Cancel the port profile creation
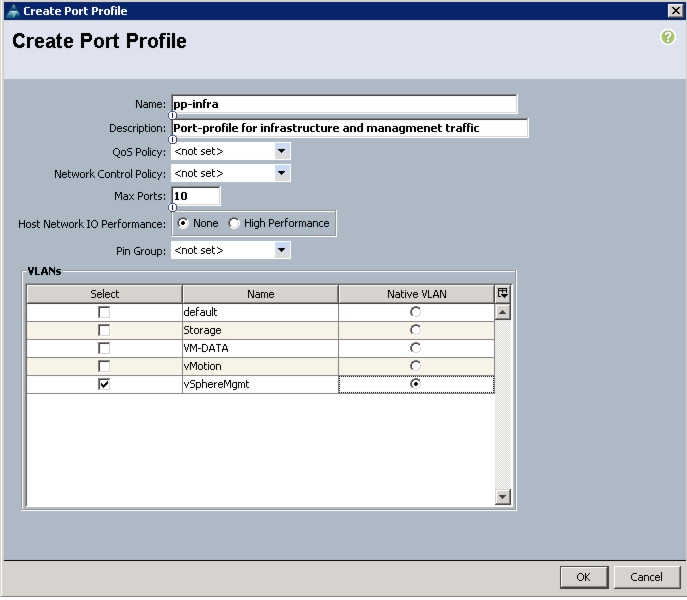687x600 pixels. [x=647, y=577]
